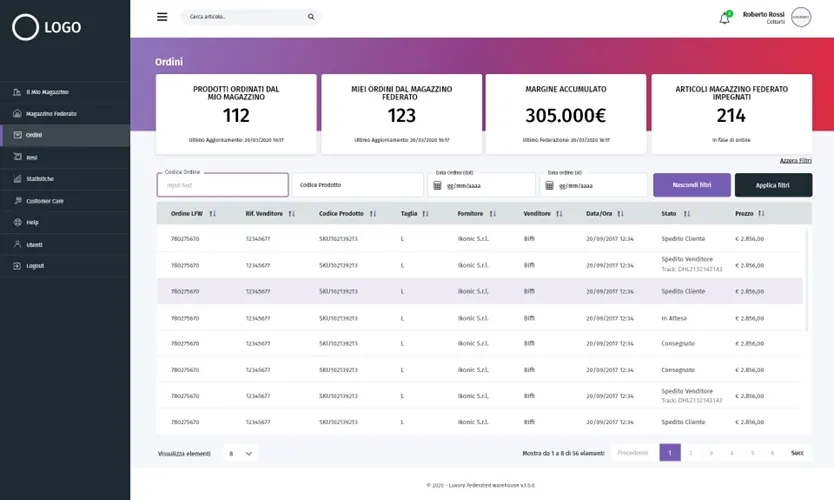Click the 'In Attesa' status cell

point(674,319)
